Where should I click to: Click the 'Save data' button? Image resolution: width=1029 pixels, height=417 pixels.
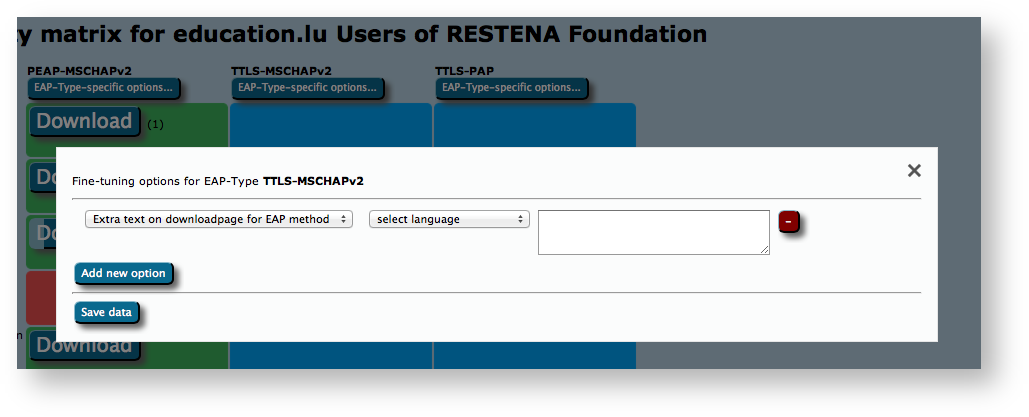106,312
